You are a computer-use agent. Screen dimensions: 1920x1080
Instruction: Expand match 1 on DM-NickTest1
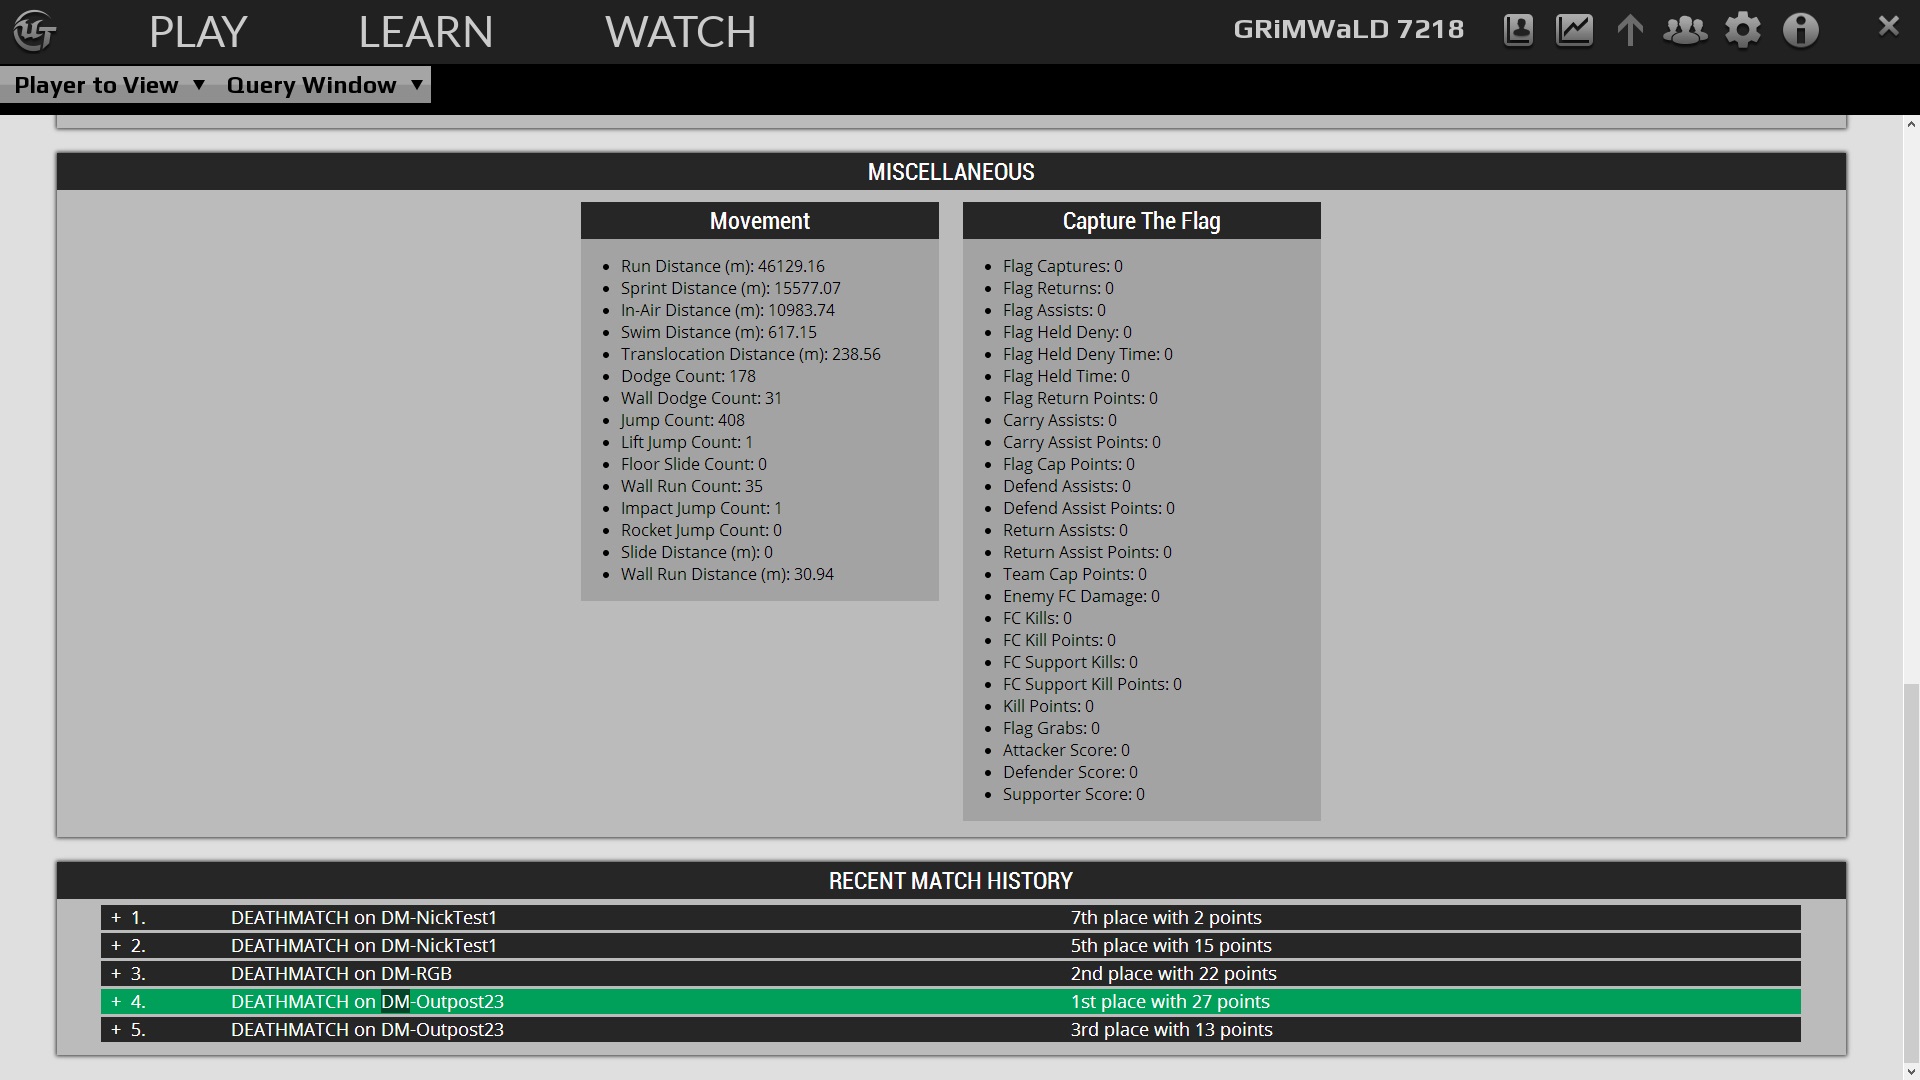(116, 917)
